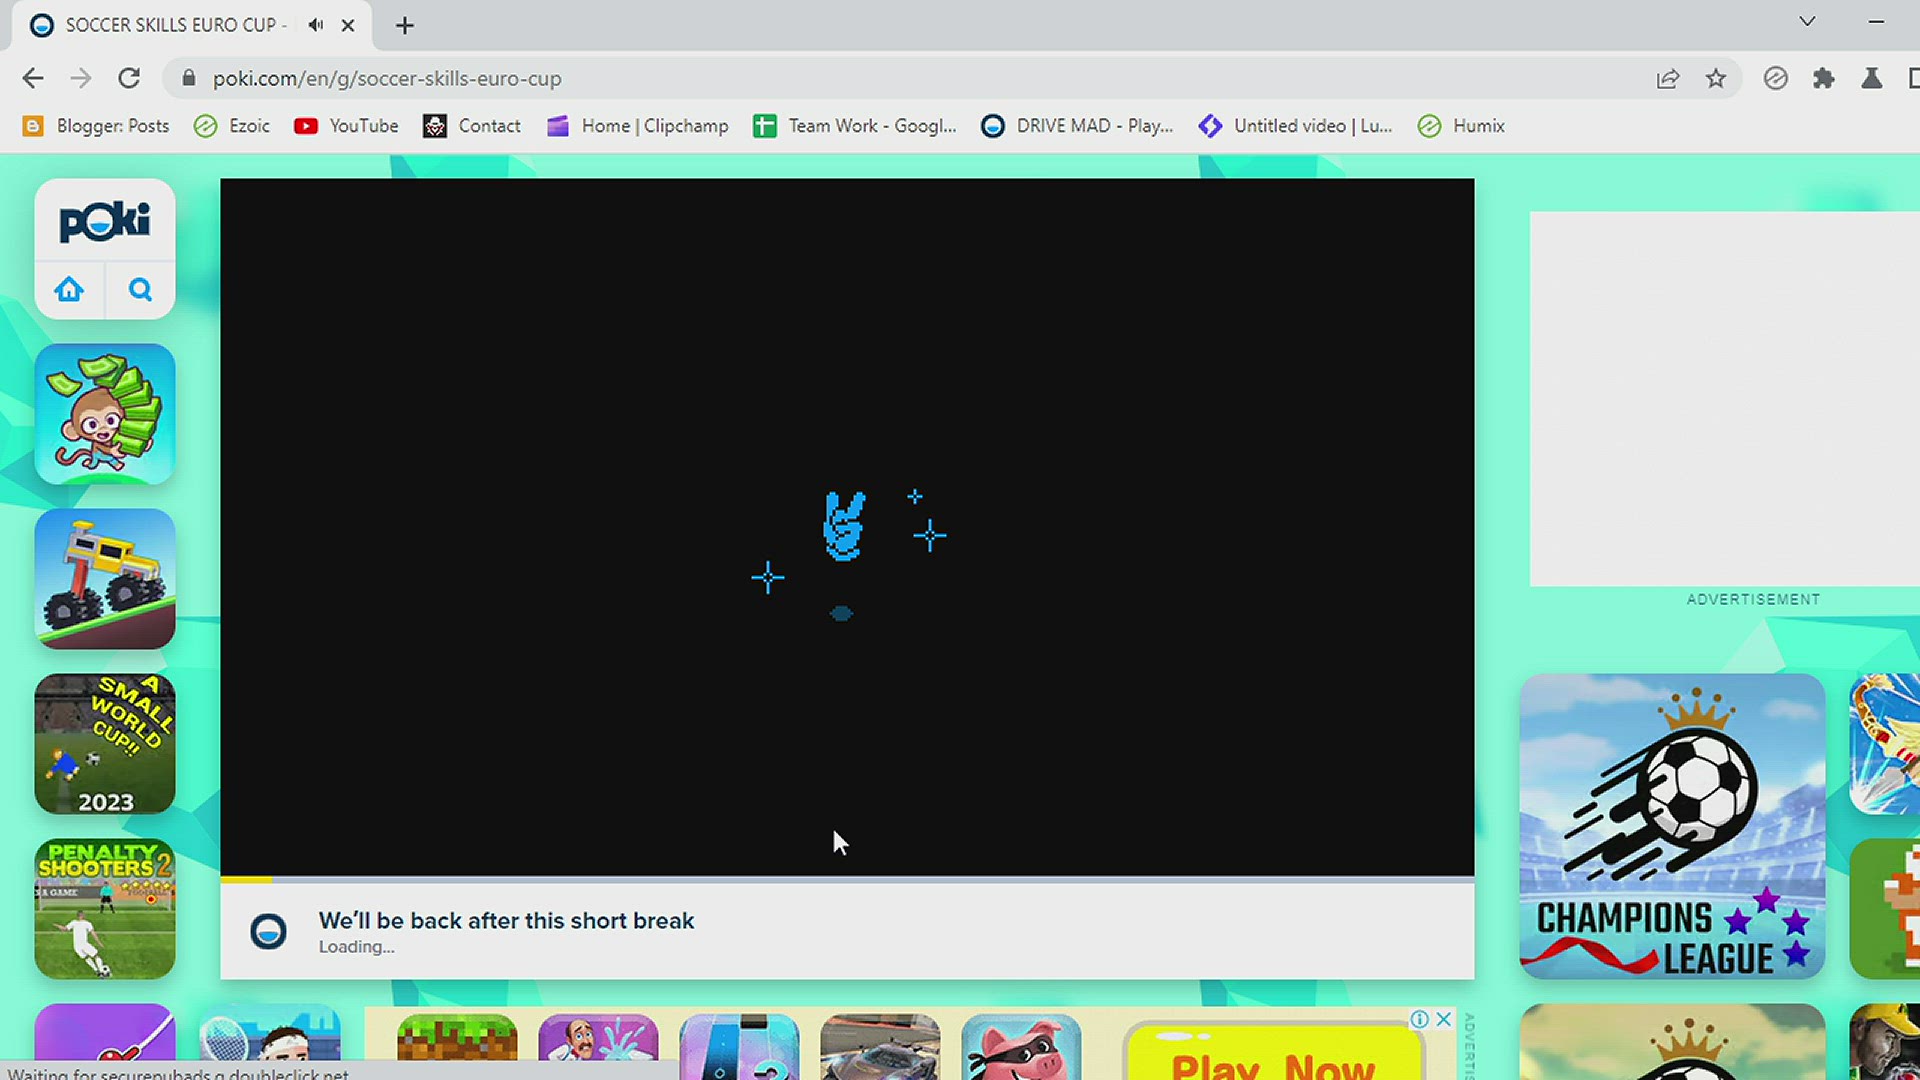This screenshot has width=1920, height=1080.
Task: Open the block terrain game ad icon
Action: tap(457, 1047)
